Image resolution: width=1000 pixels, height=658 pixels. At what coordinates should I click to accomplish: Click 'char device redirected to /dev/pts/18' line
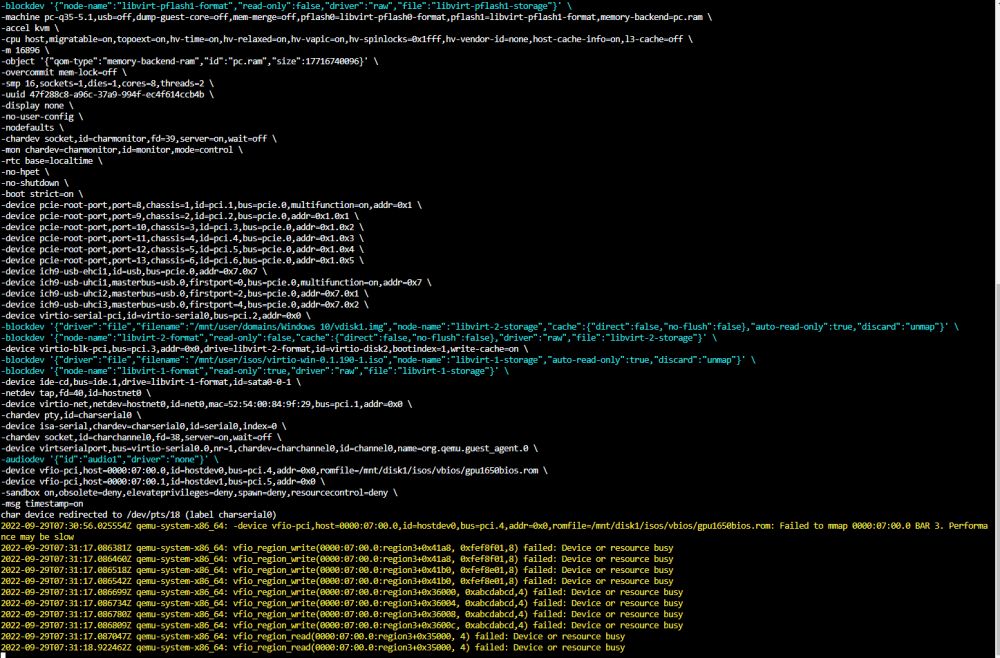pos(138,515)
